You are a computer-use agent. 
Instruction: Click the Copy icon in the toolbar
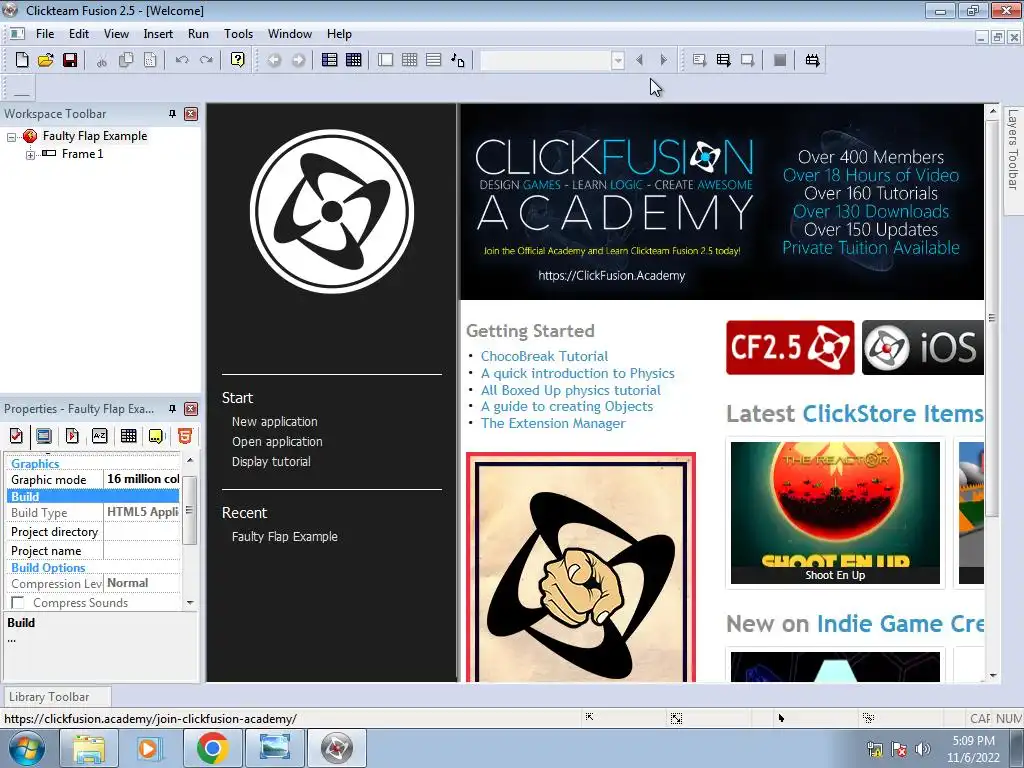tap(126, 60)
